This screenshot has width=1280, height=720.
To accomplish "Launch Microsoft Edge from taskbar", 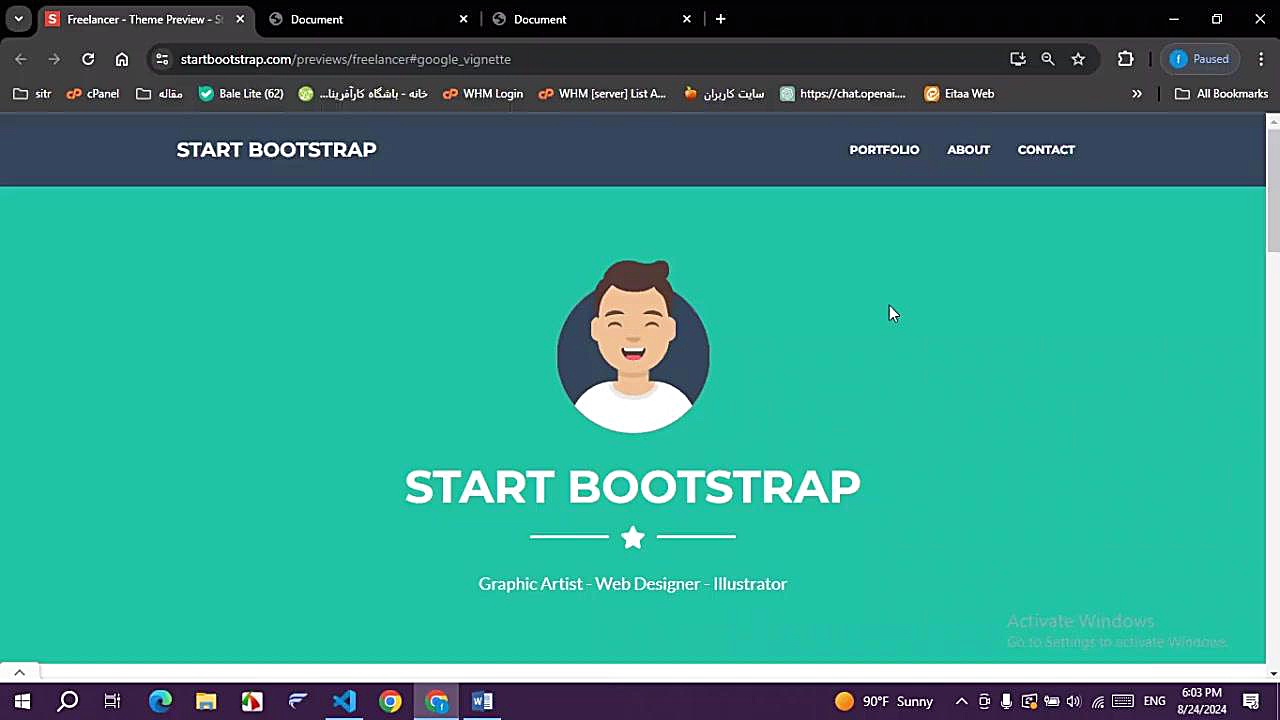I will coord(160,701).
